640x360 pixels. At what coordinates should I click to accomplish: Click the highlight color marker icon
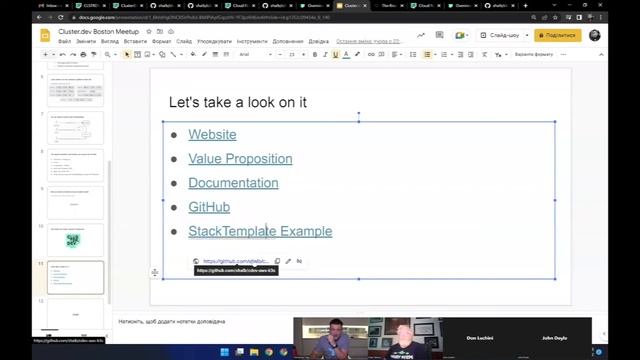(x=357, y=54)
